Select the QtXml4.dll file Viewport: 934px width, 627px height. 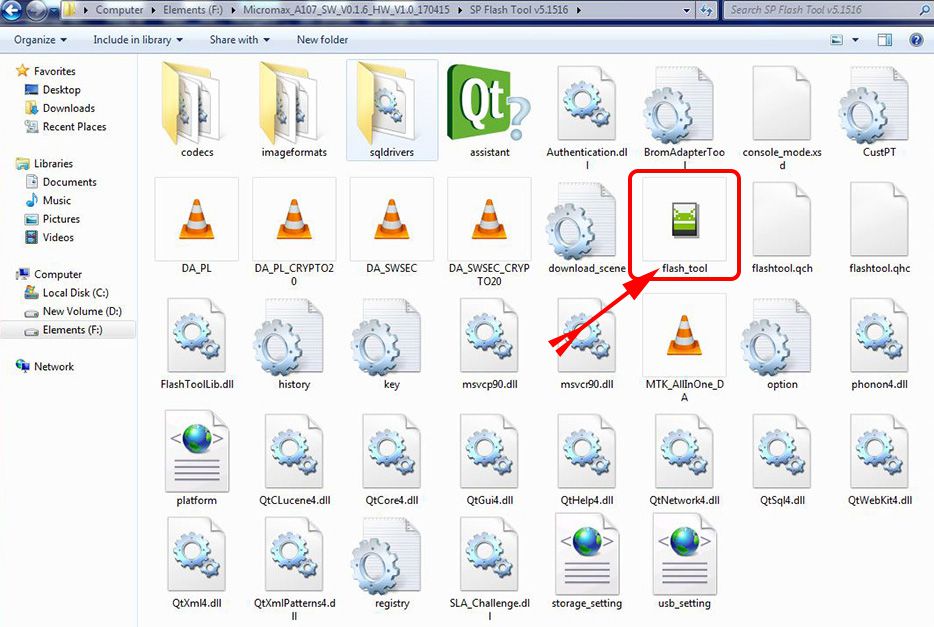(197, 563)
